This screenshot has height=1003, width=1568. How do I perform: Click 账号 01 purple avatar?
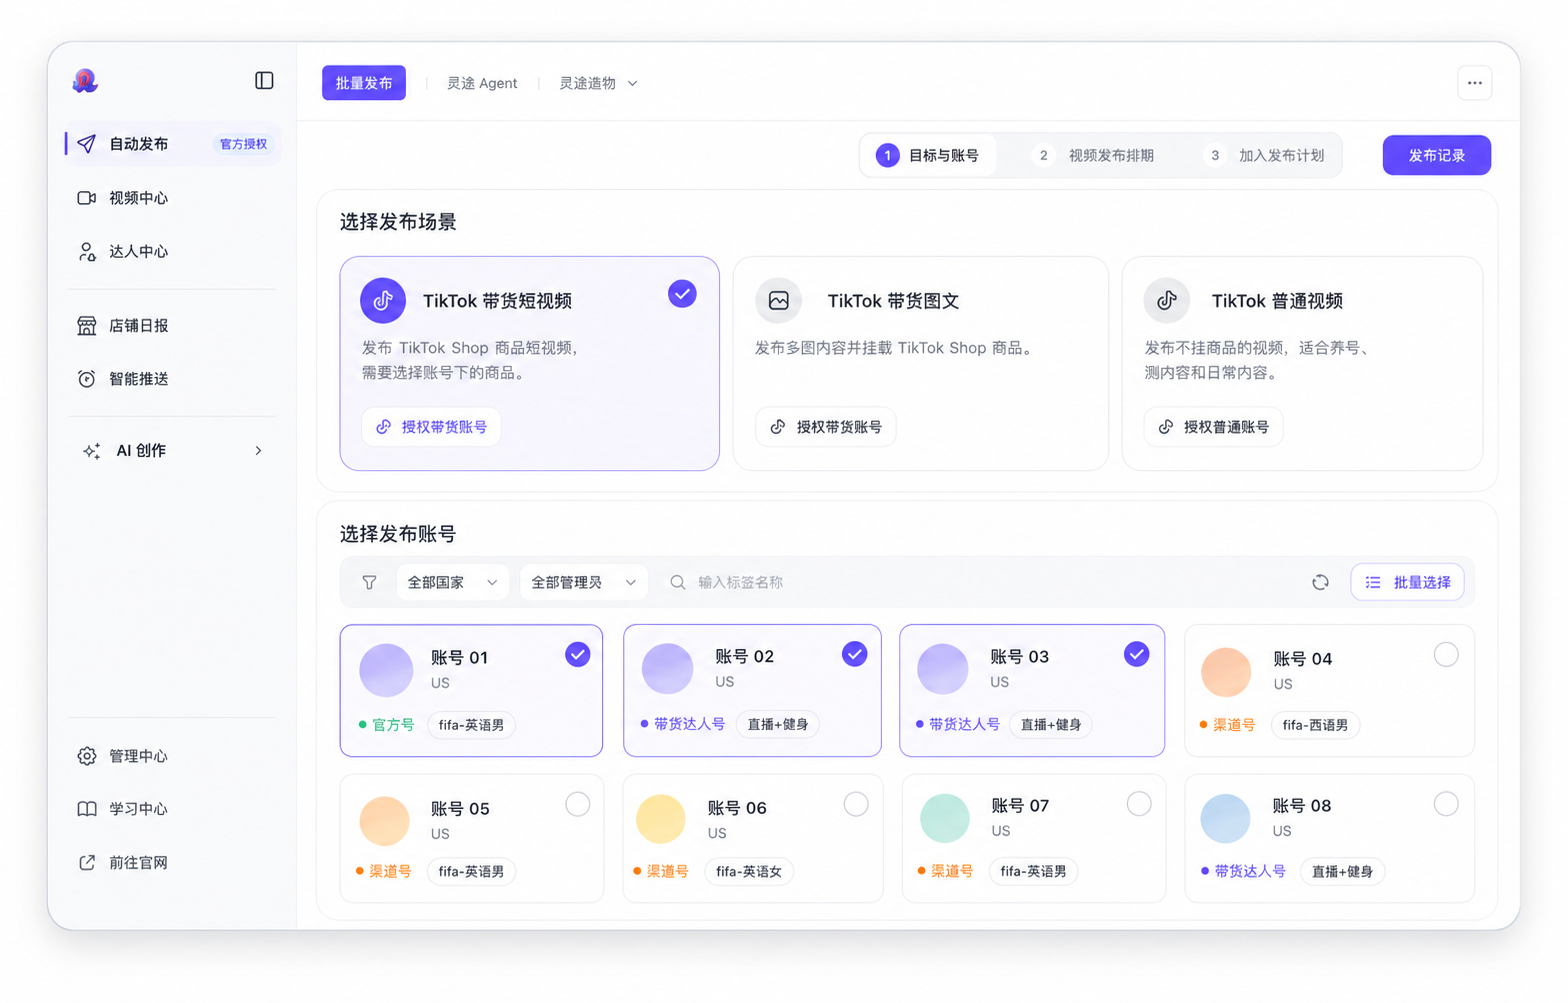(386, 671)
